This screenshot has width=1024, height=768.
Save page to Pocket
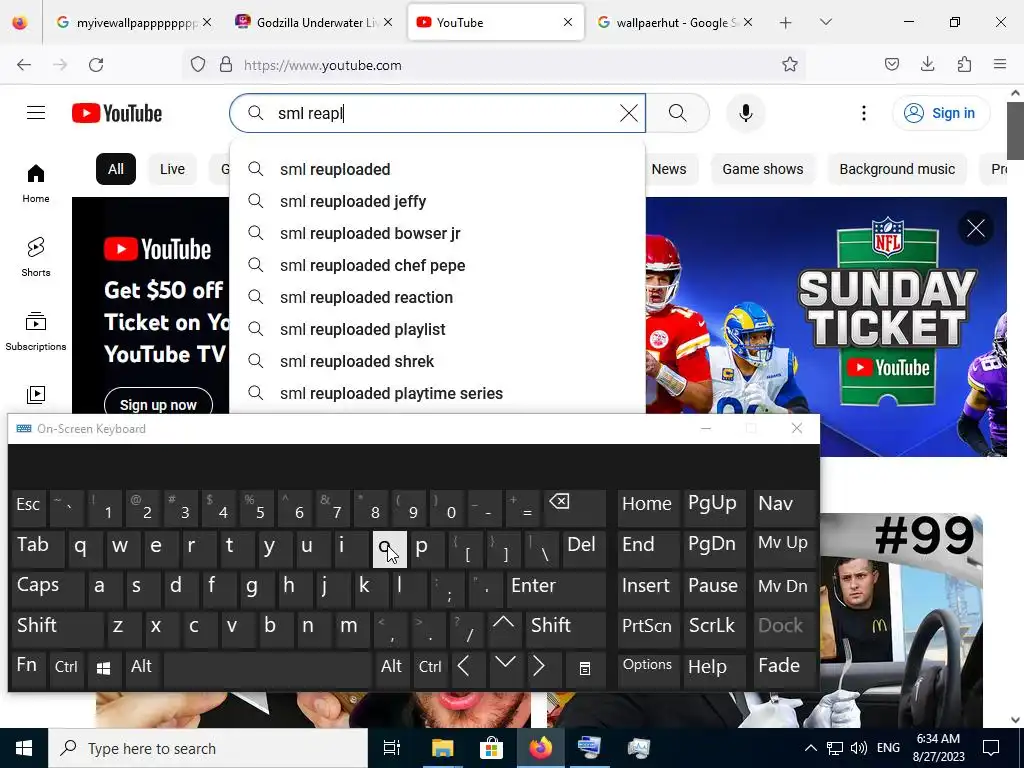point(891,64)
